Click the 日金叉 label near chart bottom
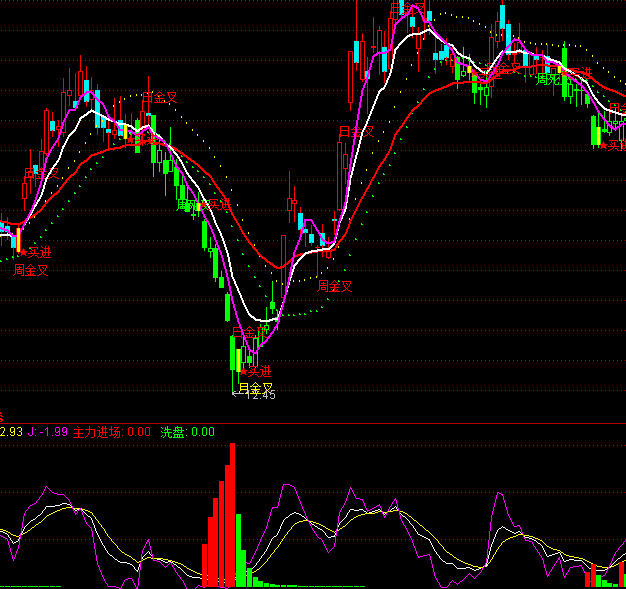This screenshot has width=626, height=589. [247, 333]
